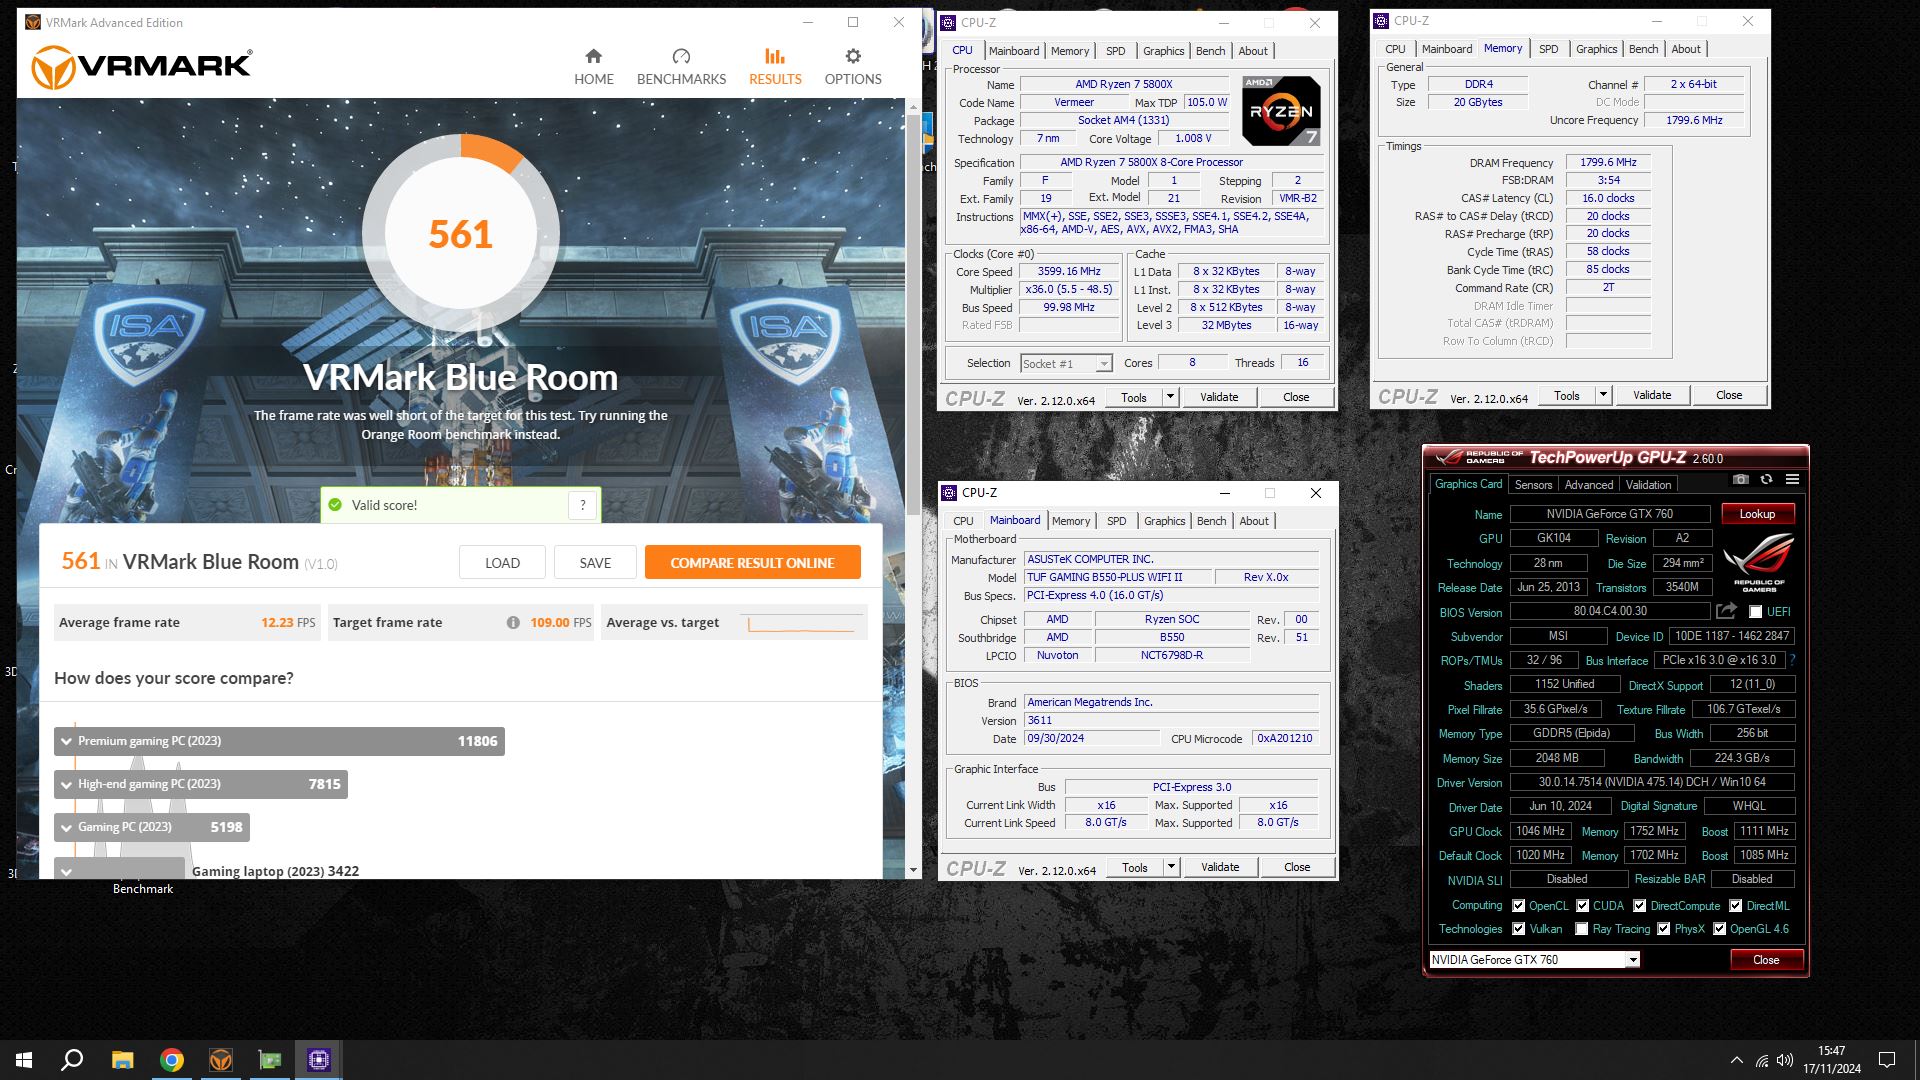The height and width of the screenshot is (1080, 1920).
Task: Open the Socket #1 selection dropdown
Action: [1066, 364]
